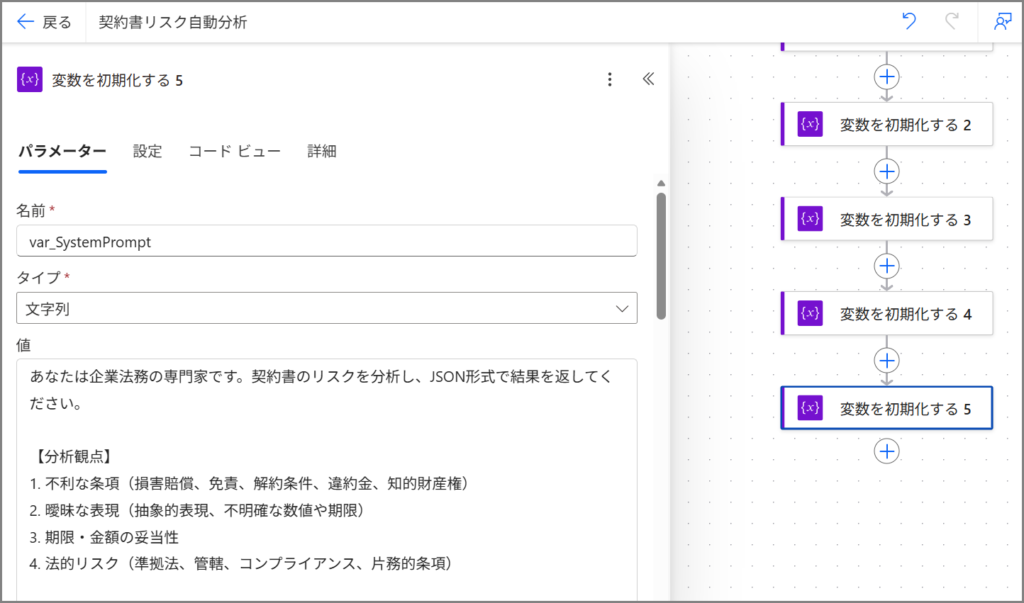Select the 変数を初期化する 3 action node

click(x=888, y=219)
